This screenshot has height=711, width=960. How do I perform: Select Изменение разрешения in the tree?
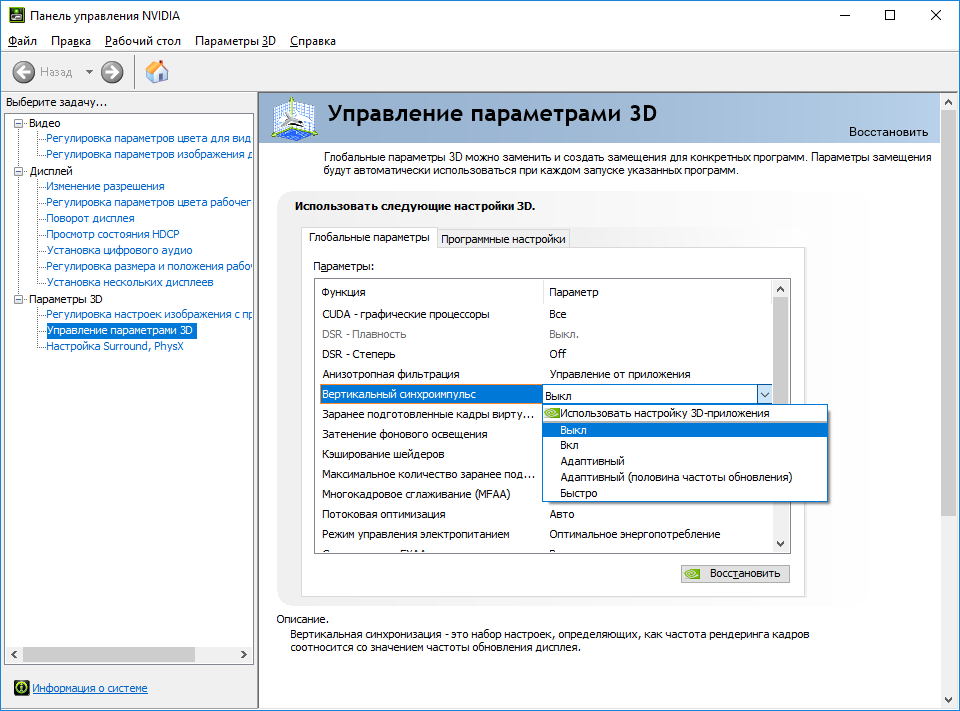click(105, 186)
